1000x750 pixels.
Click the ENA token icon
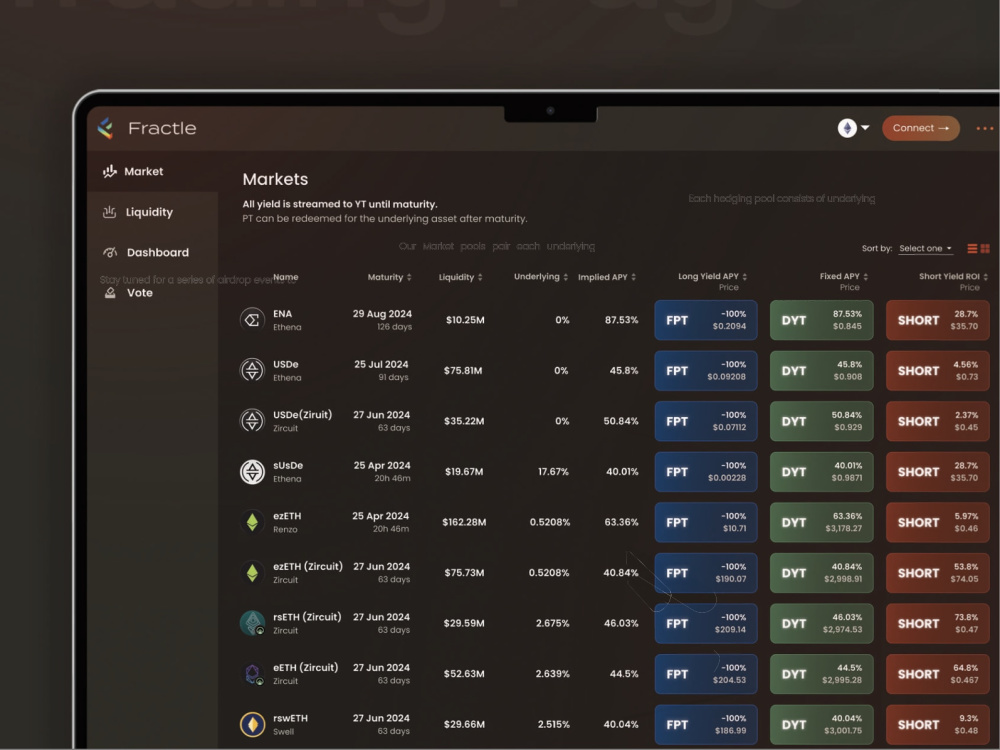(252, 320)
